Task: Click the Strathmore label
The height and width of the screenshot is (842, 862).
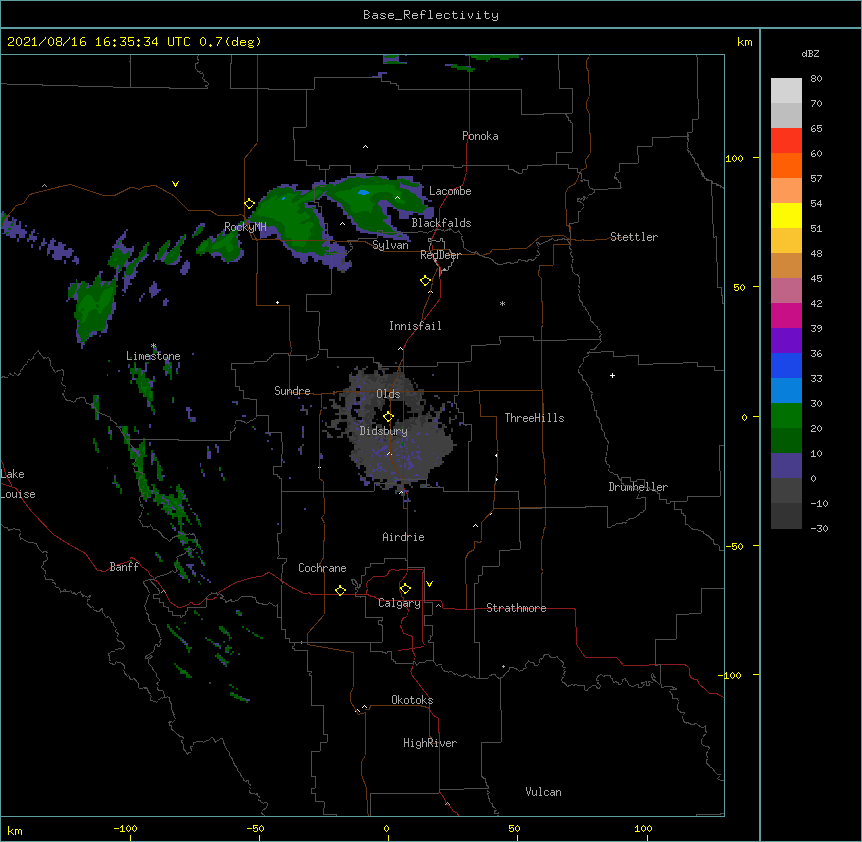Action: 516,608
